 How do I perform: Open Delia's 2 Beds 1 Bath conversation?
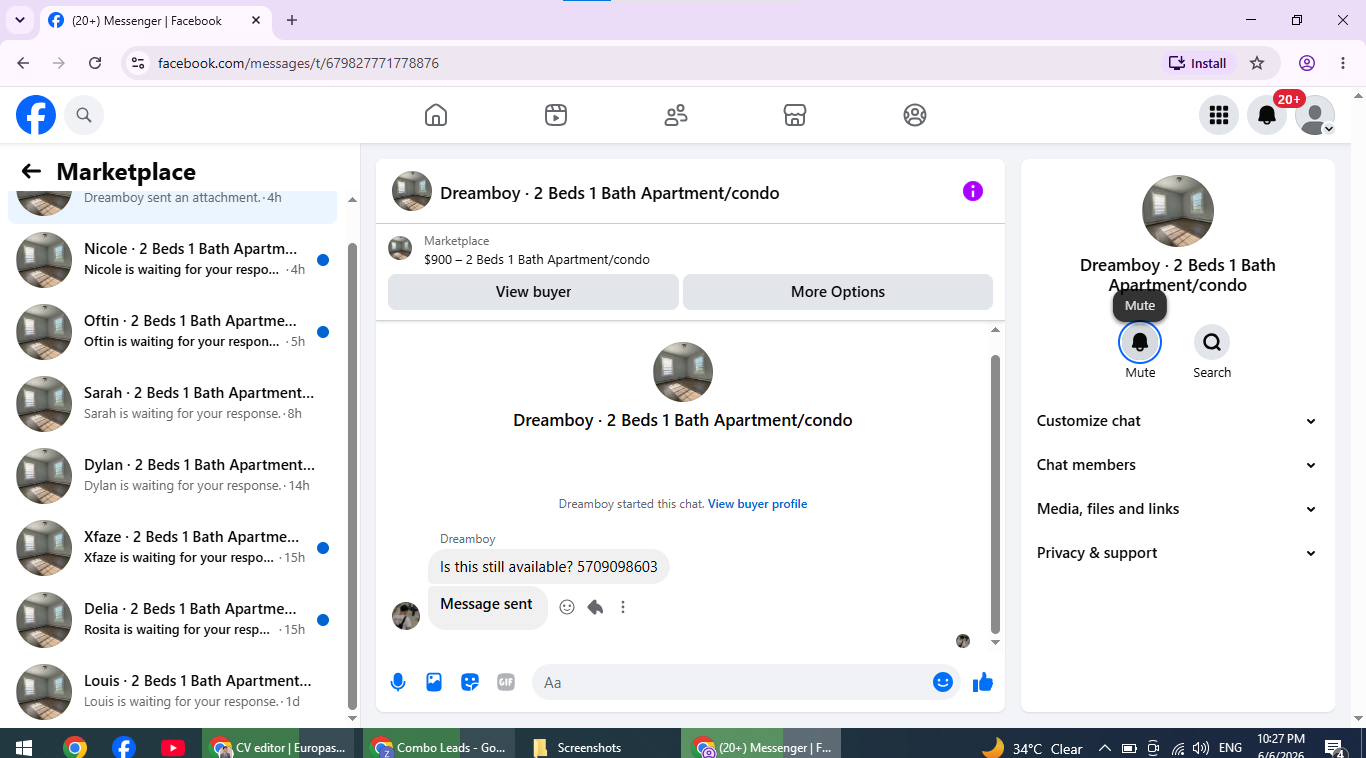[x=173, y=620]
